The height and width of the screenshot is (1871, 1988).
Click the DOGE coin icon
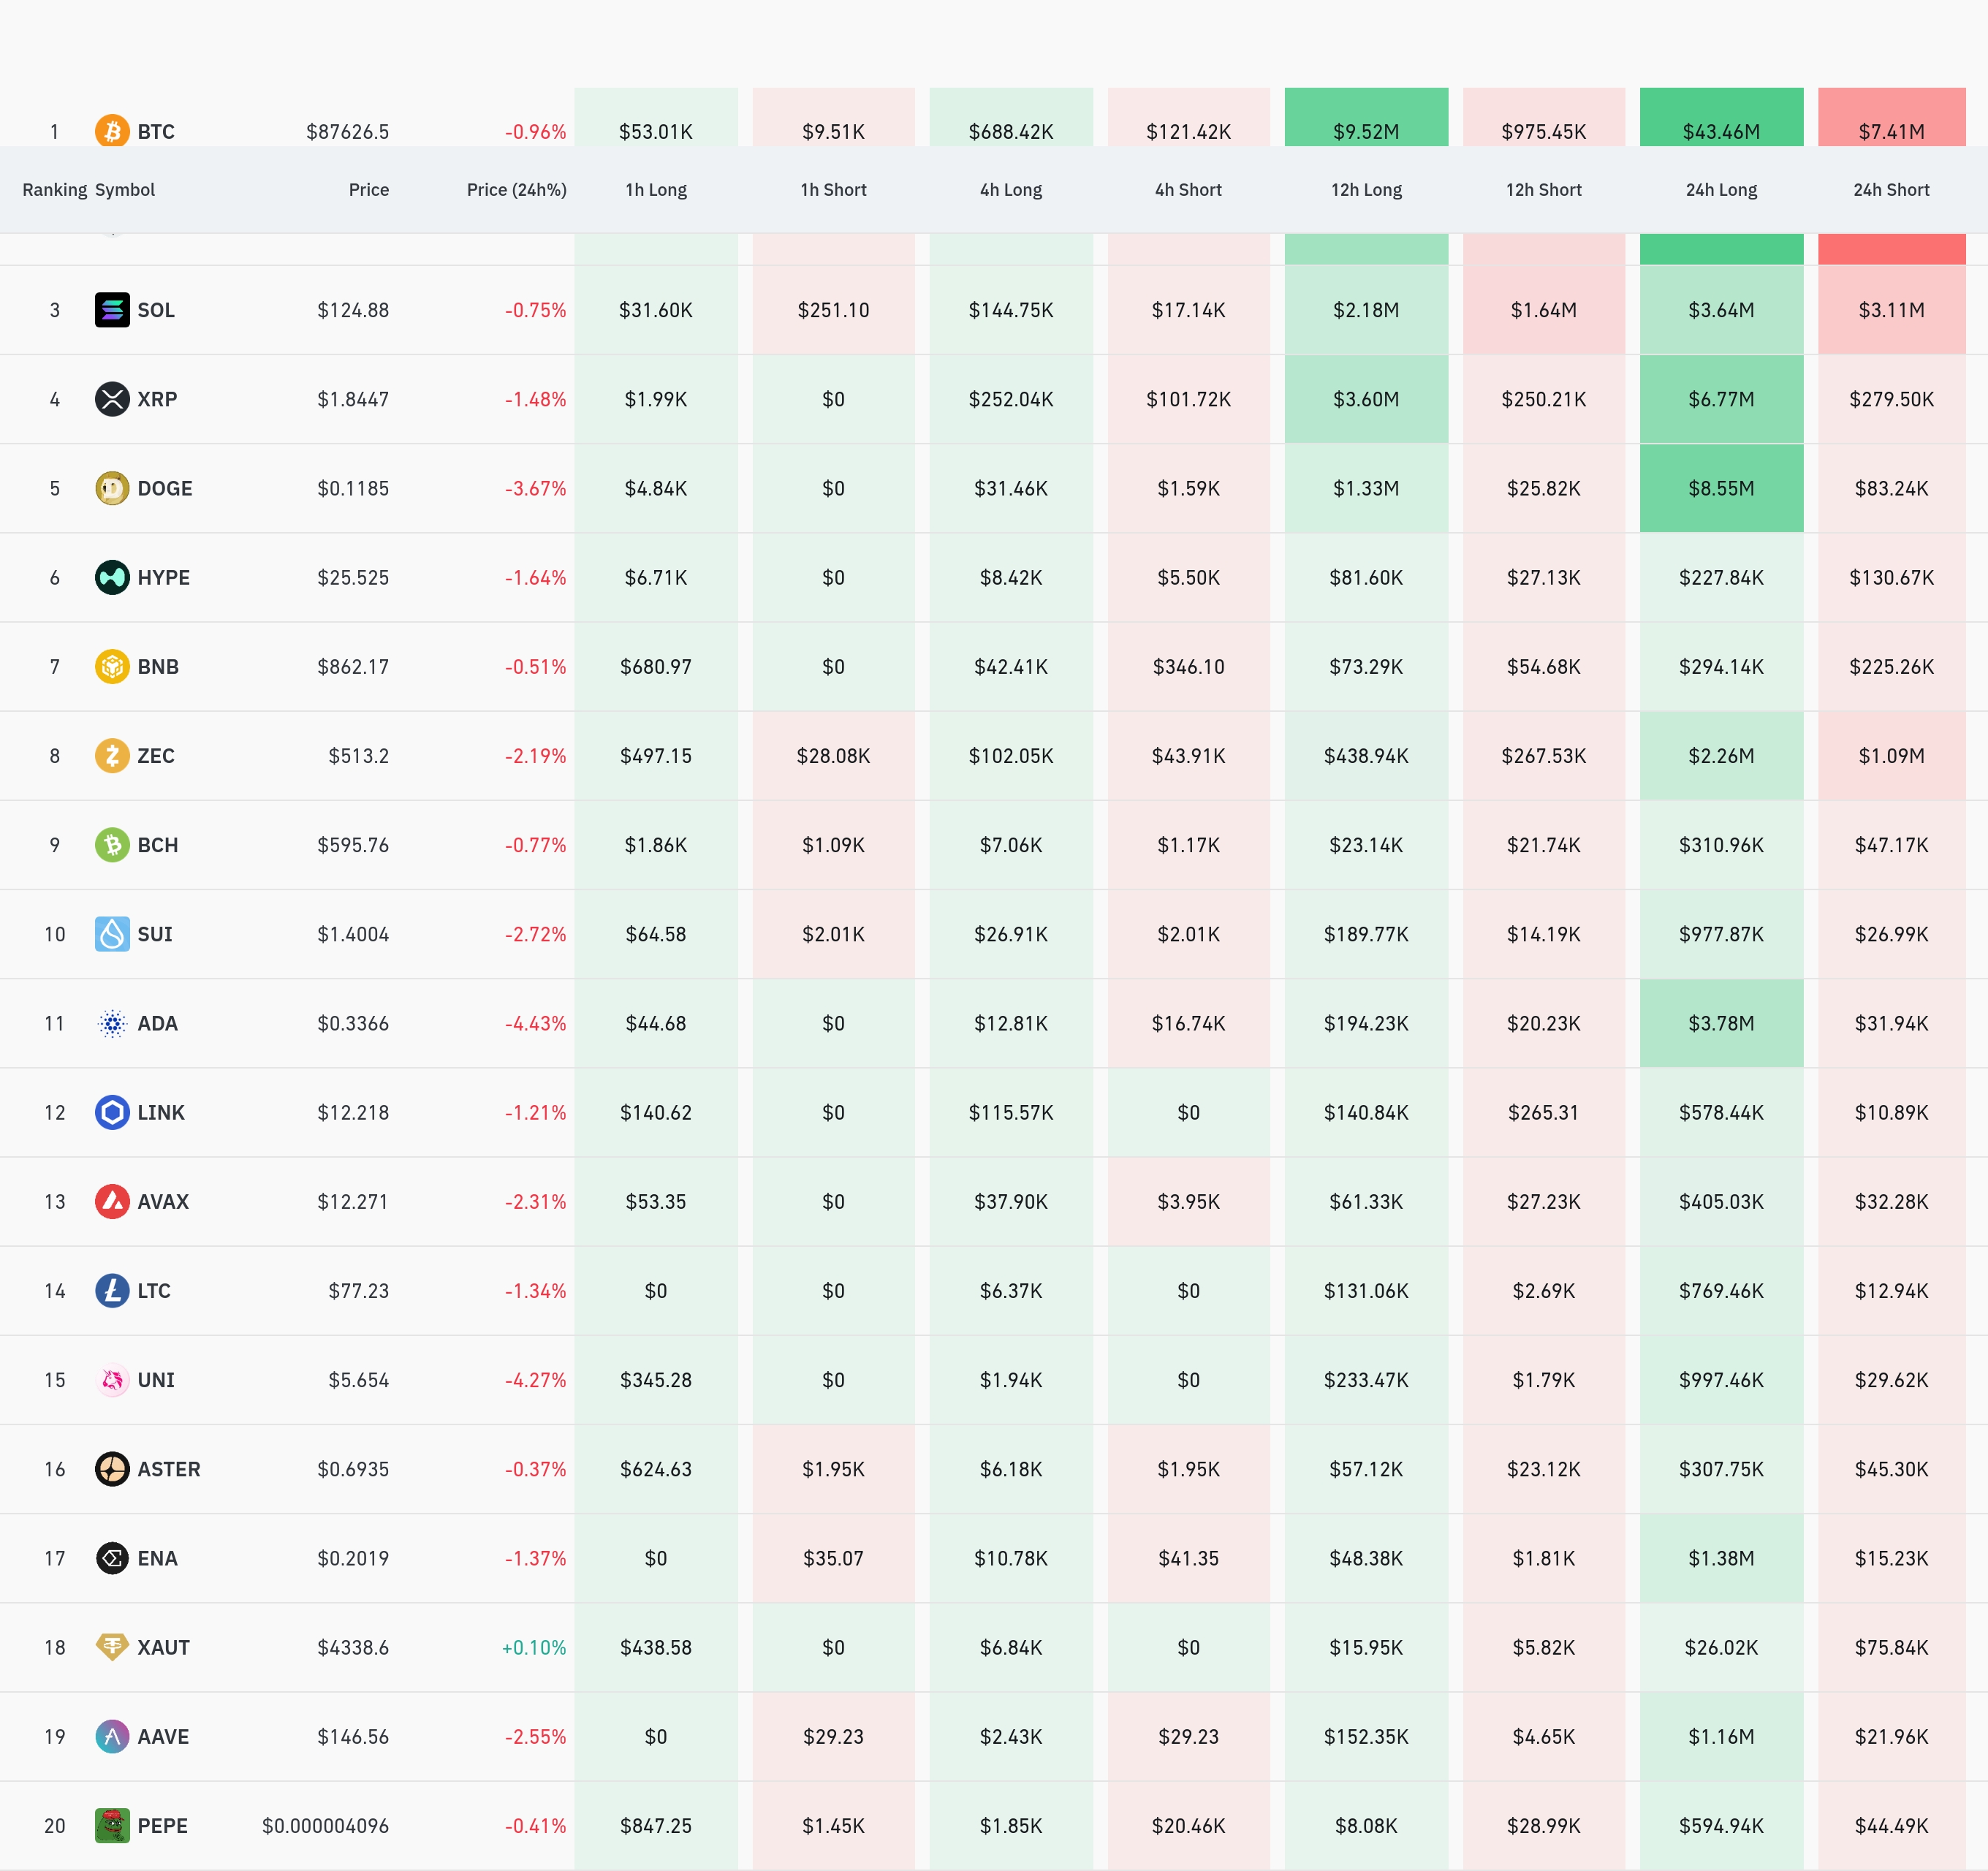(112, 488)
